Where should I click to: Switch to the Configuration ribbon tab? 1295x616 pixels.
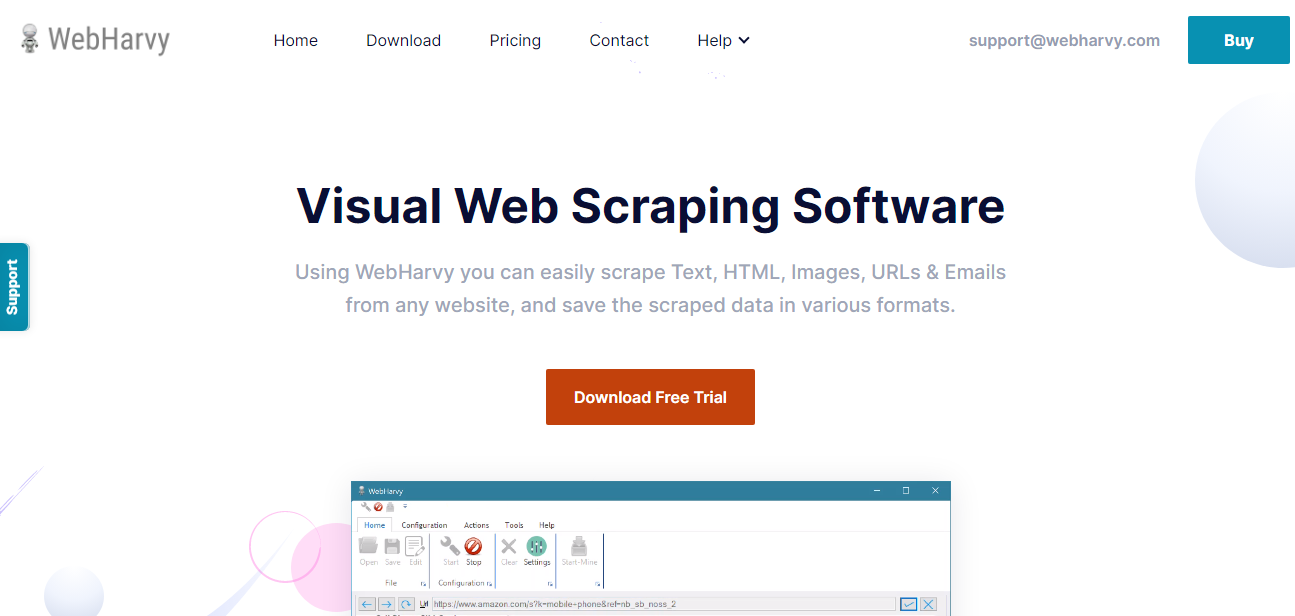point(424,525)
